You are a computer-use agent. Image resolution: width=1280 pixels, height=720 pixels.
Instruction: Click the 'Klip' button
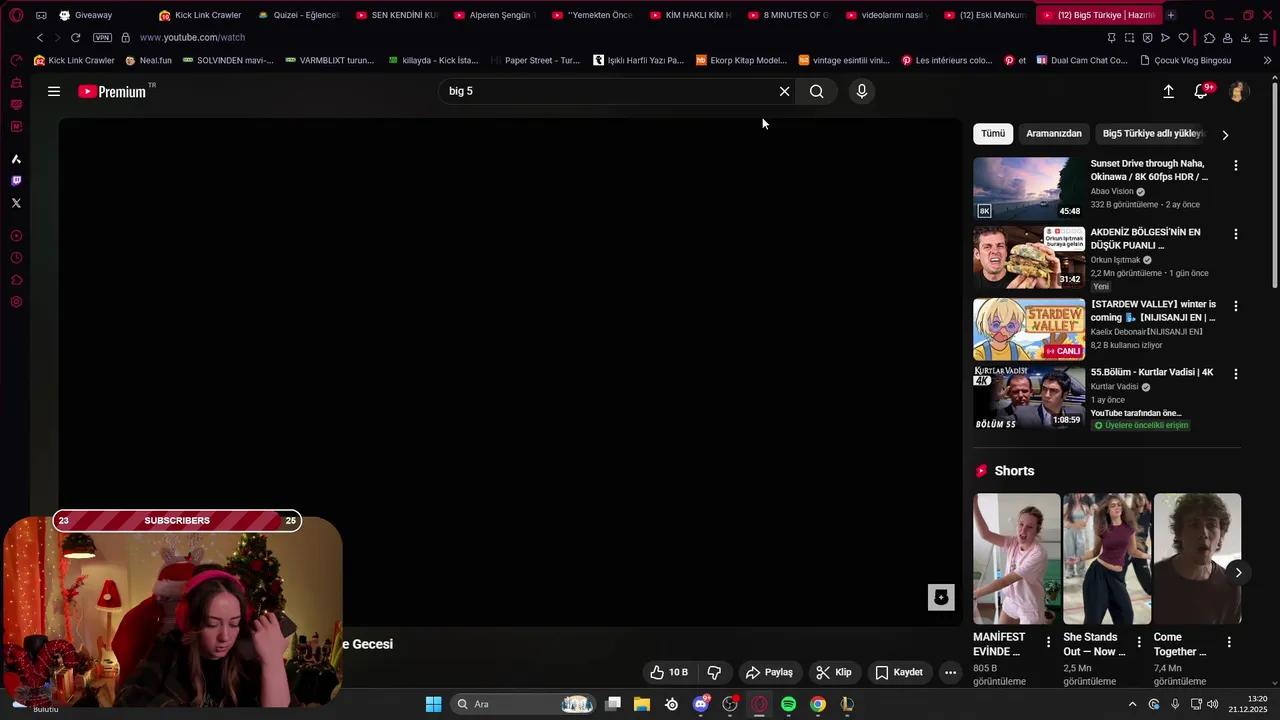click(x=834, y=672)
